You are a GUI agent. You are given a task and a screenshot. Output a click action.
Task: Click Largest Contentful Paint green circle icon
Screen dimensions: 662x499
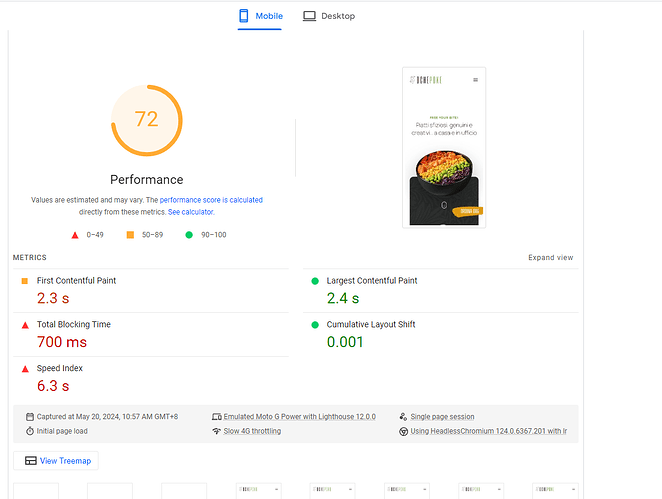pyautogui.click(x=315, y=281)
